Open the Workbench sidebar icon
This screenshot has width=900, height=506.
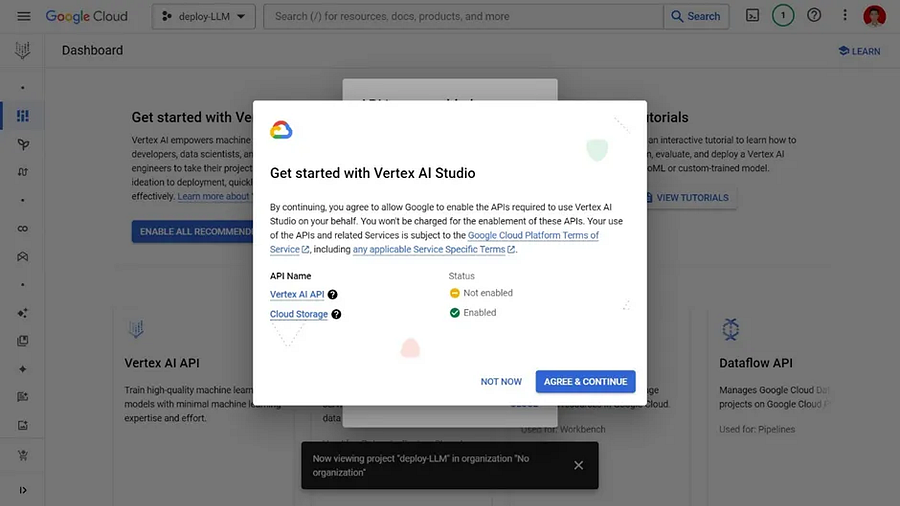tap(22, 256)
